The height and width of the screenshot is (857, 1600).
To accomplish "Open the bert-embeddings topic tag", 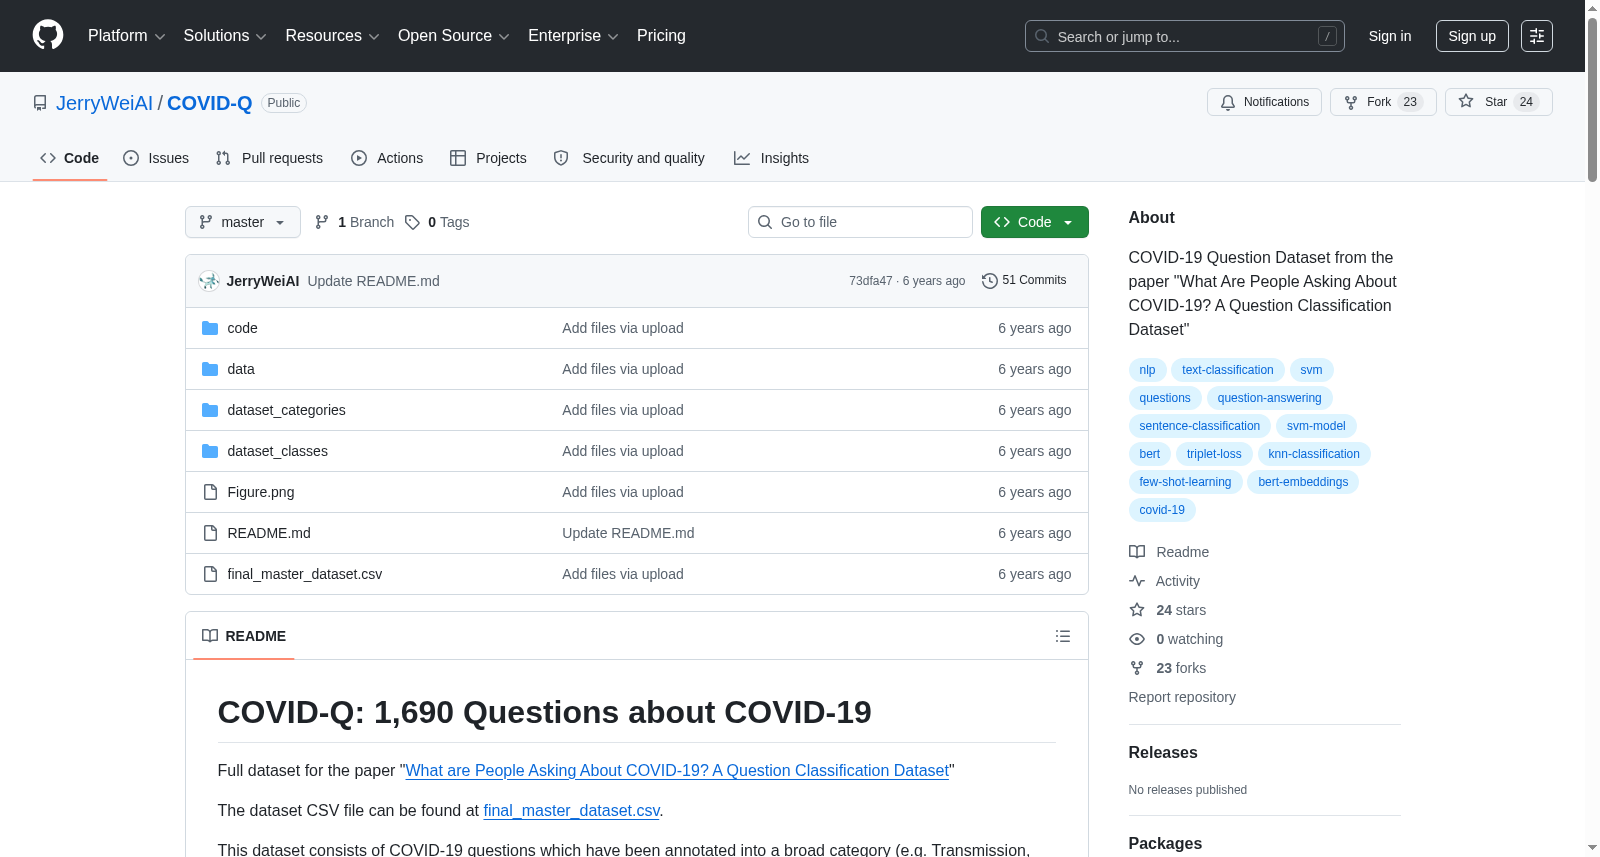I will [1303, 482].
